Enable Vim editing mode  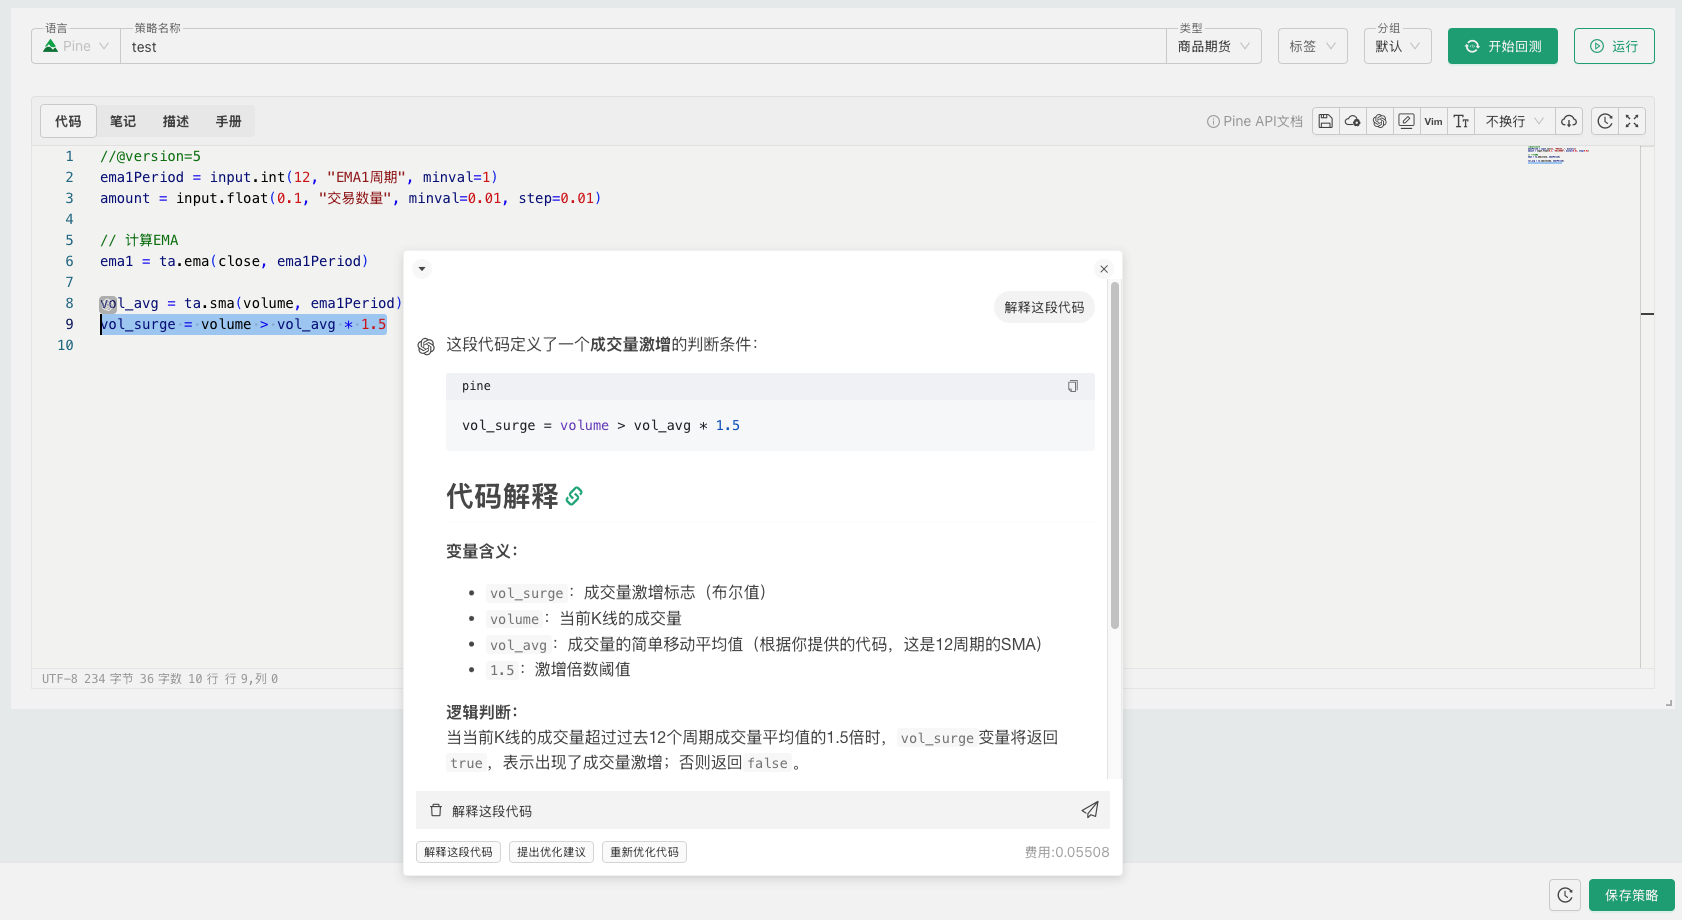[1433, 120]
